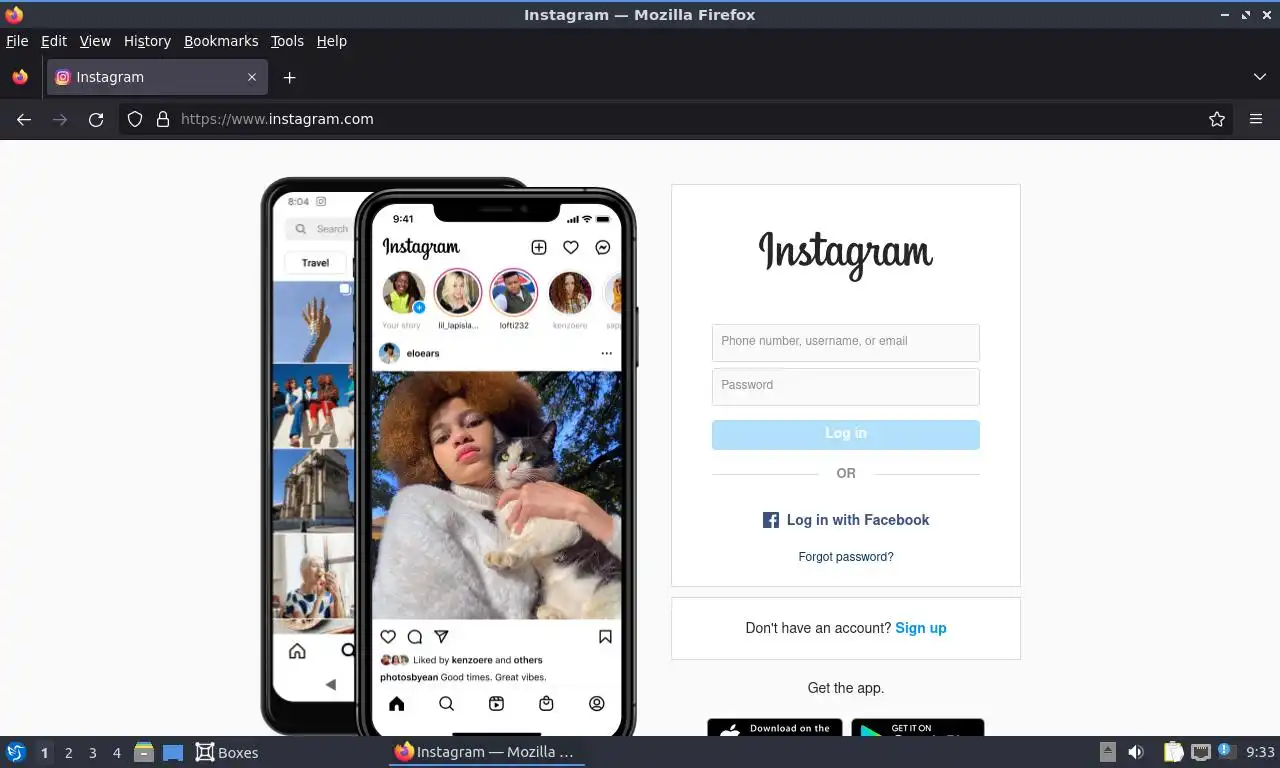Minimize the Firefox window
Image resolution: width=1280 pixels, height=768 pixels.
pyautogui.click(x=1226, y=15)
